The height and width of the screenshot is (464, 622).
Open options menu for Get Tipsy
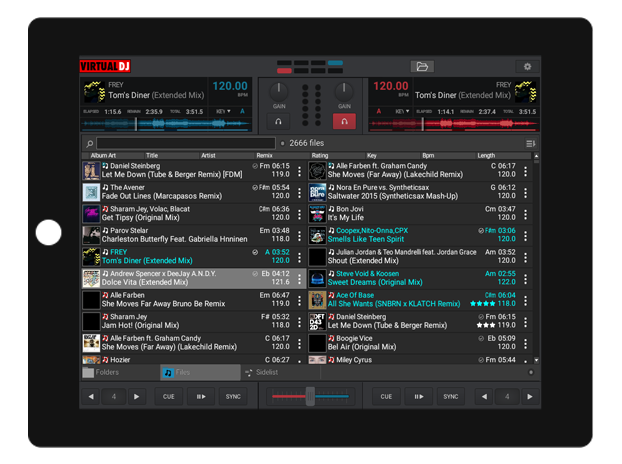coord(299,215)
